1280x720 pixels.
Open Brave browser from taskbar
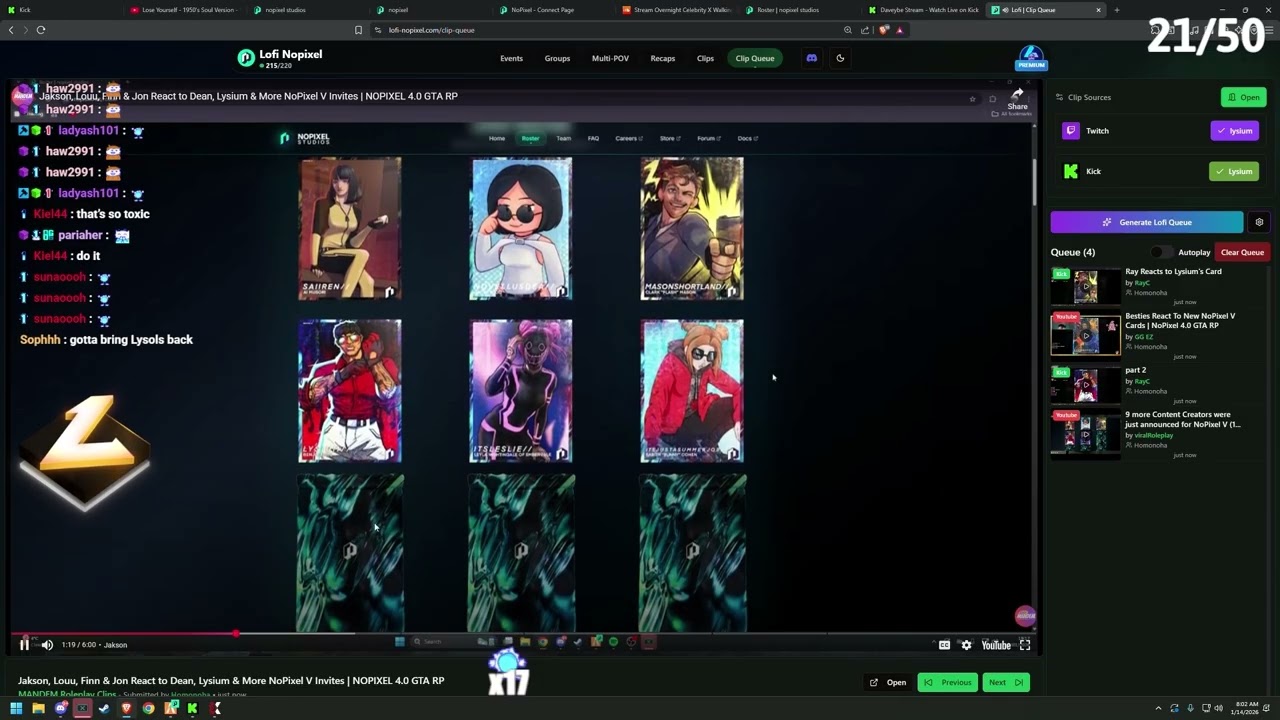click(x=126, y=709)
